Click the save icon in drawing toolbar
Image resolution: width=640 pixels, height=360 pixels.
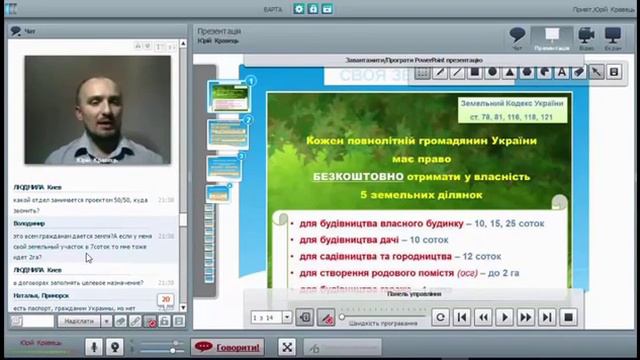[x=614, y=73]
